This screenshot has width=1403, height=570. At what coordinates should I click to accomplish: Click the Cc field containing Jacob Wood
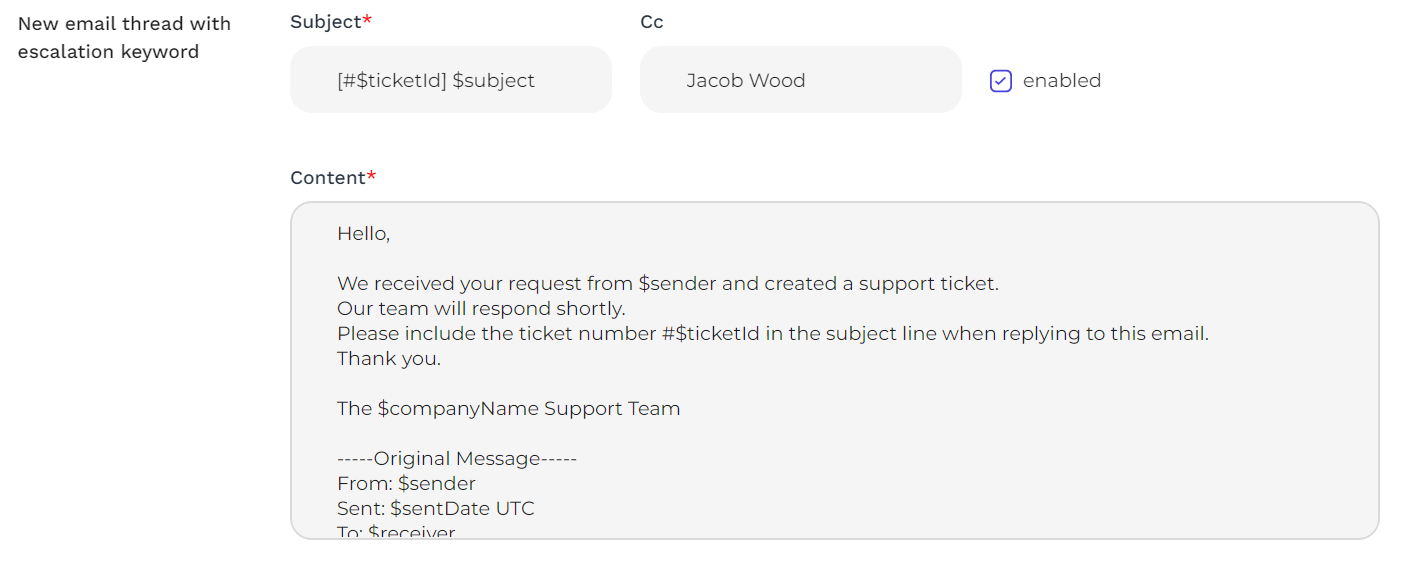(x=800, y=80)
